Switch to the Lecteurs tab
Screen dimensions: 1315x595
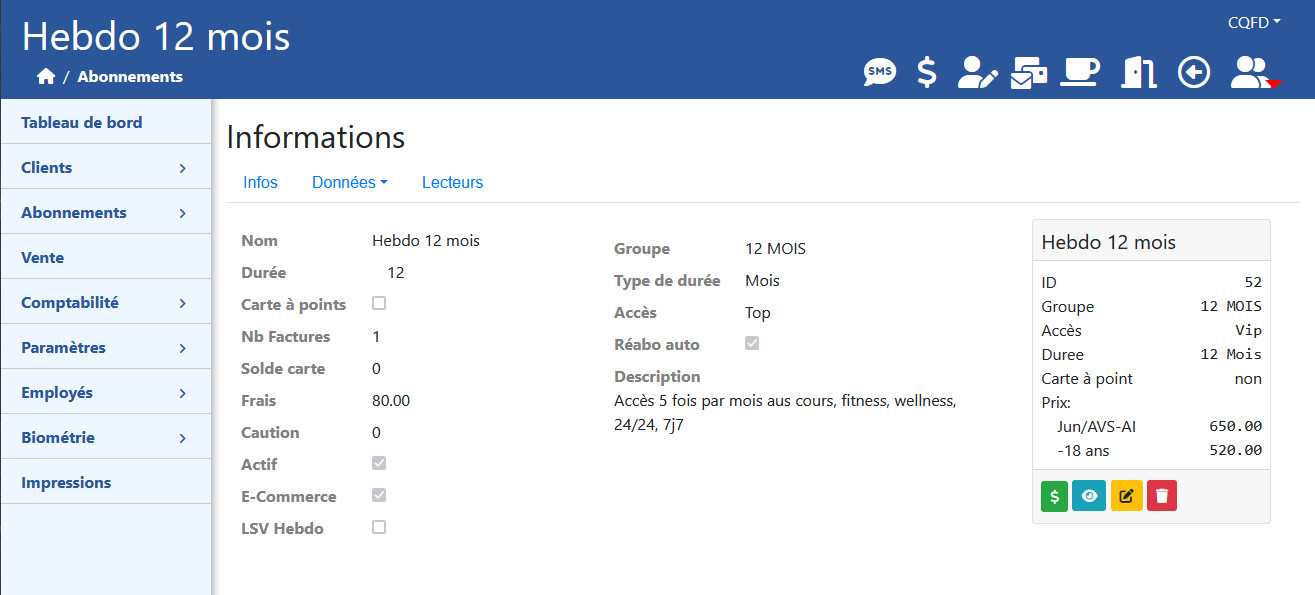(x=452, y=182)
